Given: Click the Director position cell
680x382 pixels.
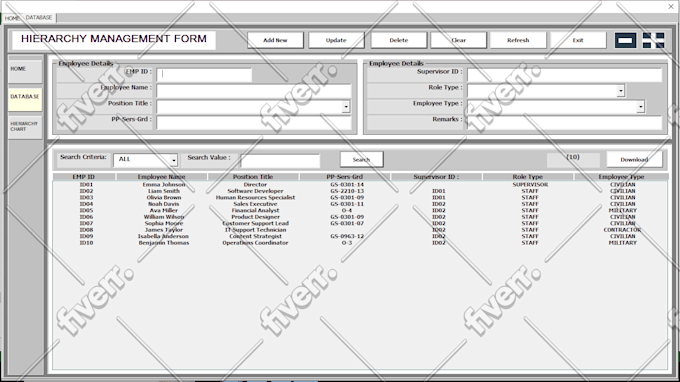Looking at the screenshot, I should 255,185.
